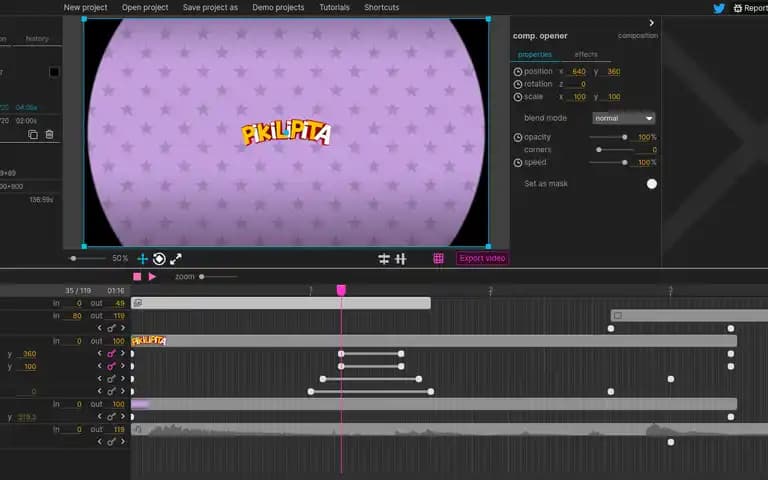Toggle the rotation keyframe stopwatch
The height and width of the screenshot is (480, 768).
coord(518,84)
